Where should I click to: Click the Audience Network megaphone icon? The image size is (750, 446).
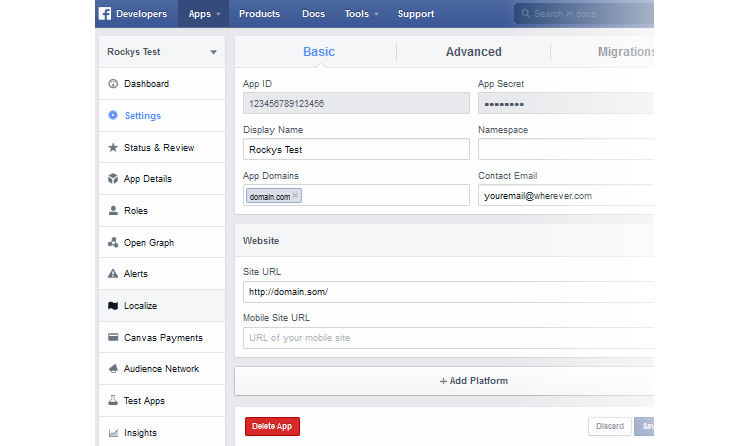click(113, 368)
